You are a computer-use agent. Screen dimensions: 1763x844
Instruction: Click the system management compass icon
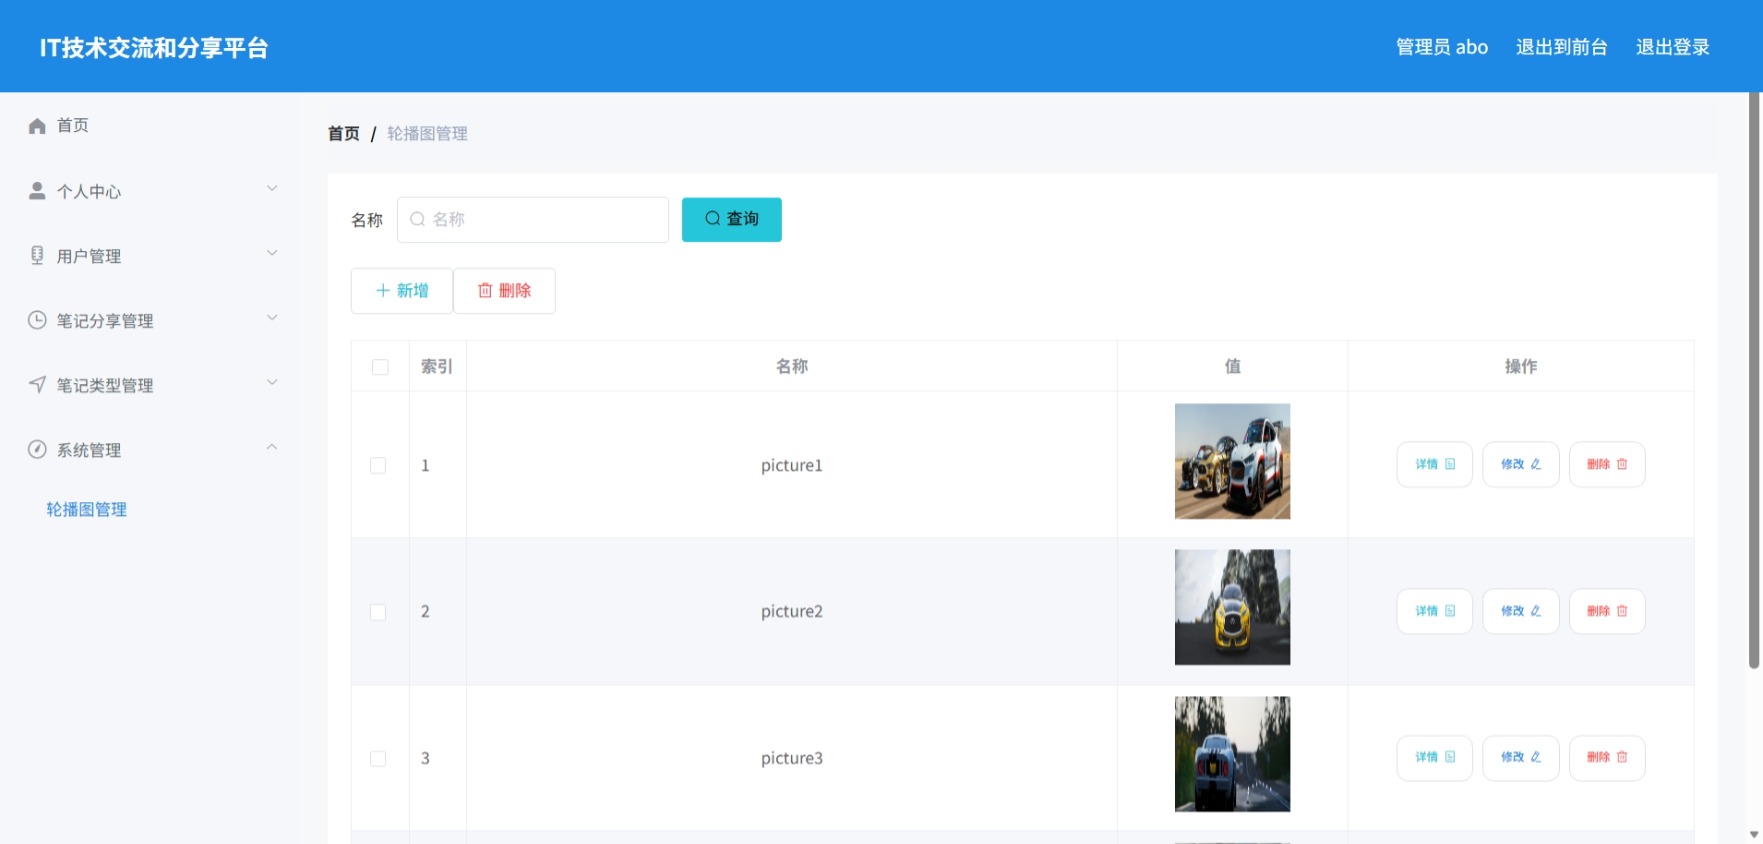click(x=37, y=450)
